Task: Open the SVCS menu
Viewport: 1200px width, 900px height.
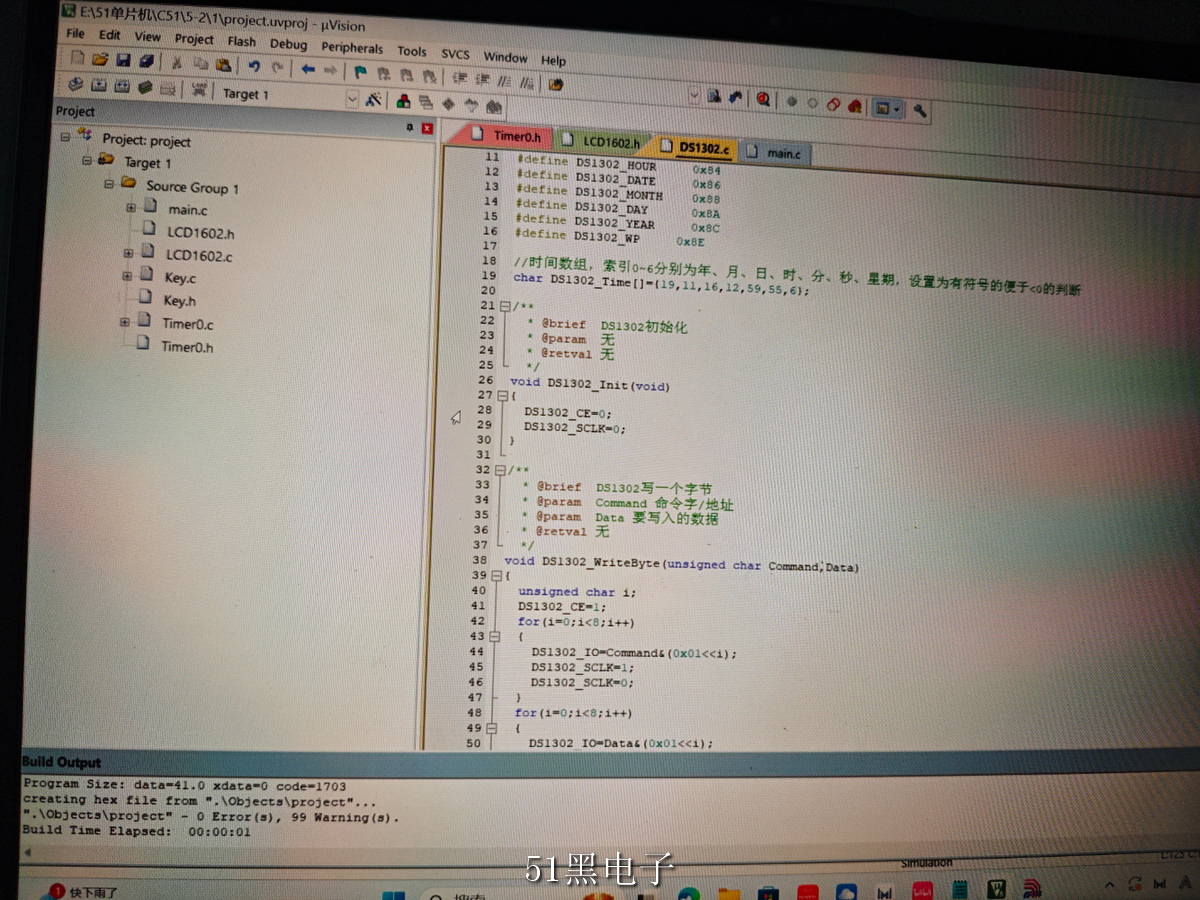Action: (x=455, y=54)
